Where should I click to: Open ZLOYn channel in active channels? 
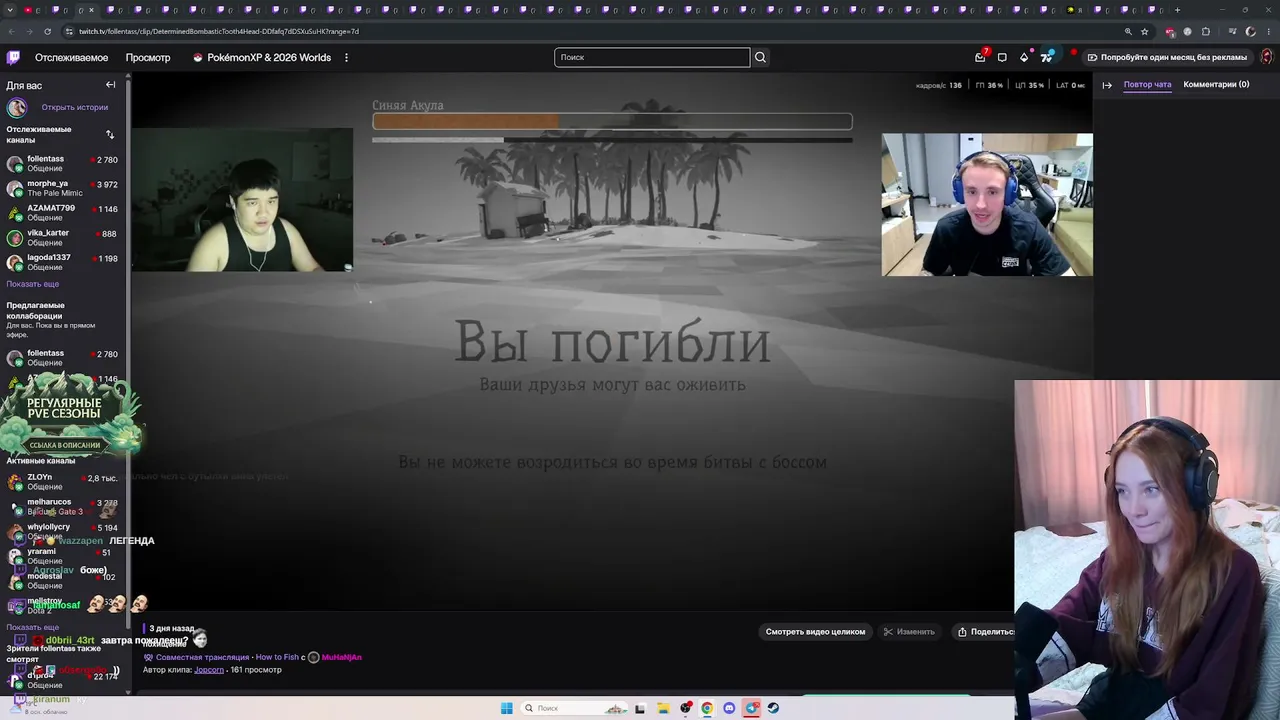[62, 481]
